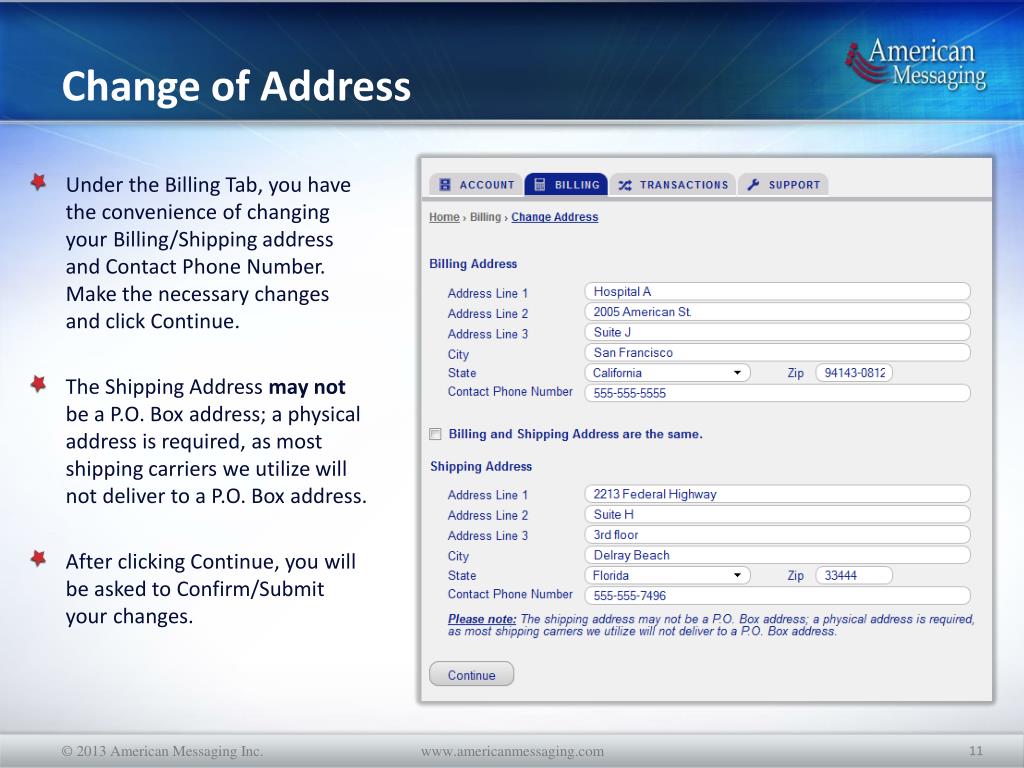Click the shipping Zip field 33444
This screenshot has width=1024, height=768.
click(854, 575)
